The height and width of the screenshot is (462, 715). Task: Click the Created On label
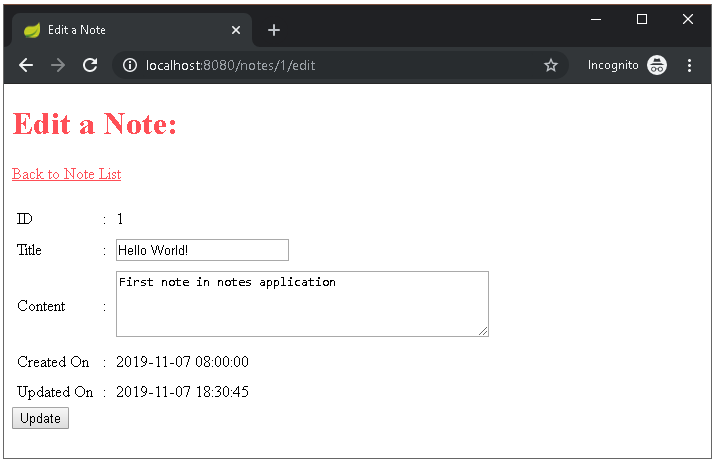tap(53, 362)
